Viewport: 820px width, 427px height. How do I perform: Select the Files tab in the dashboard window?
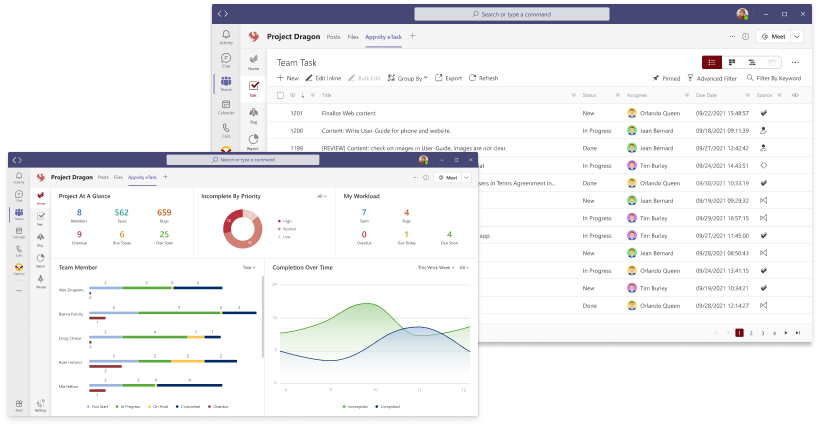[118, 177]
